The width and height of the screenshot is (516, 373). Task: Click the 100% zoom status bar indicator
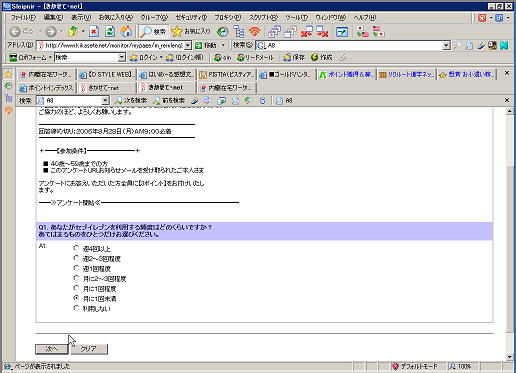461,367
